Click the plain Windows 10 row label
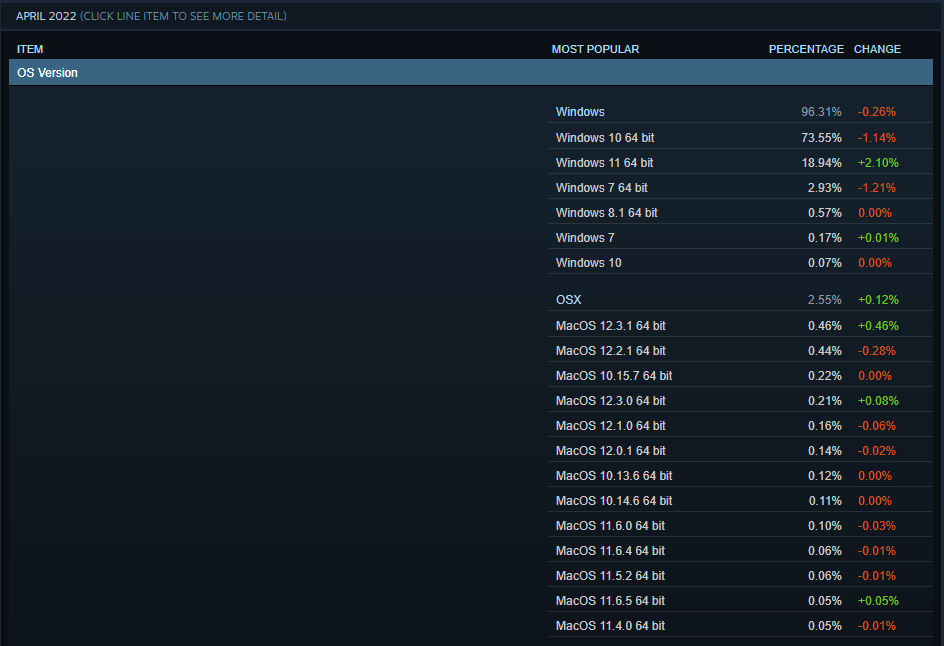The image size is (944, 646). click(588, 263)
